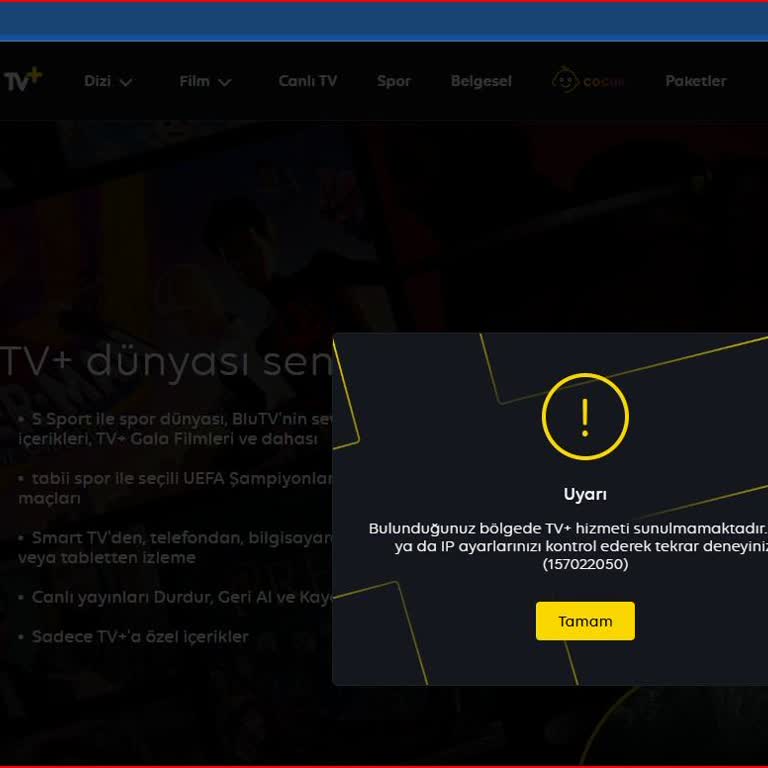Click the 'Smart TV'den, telefondan' bullet
The image size is (768, 768).
(175, 547)
